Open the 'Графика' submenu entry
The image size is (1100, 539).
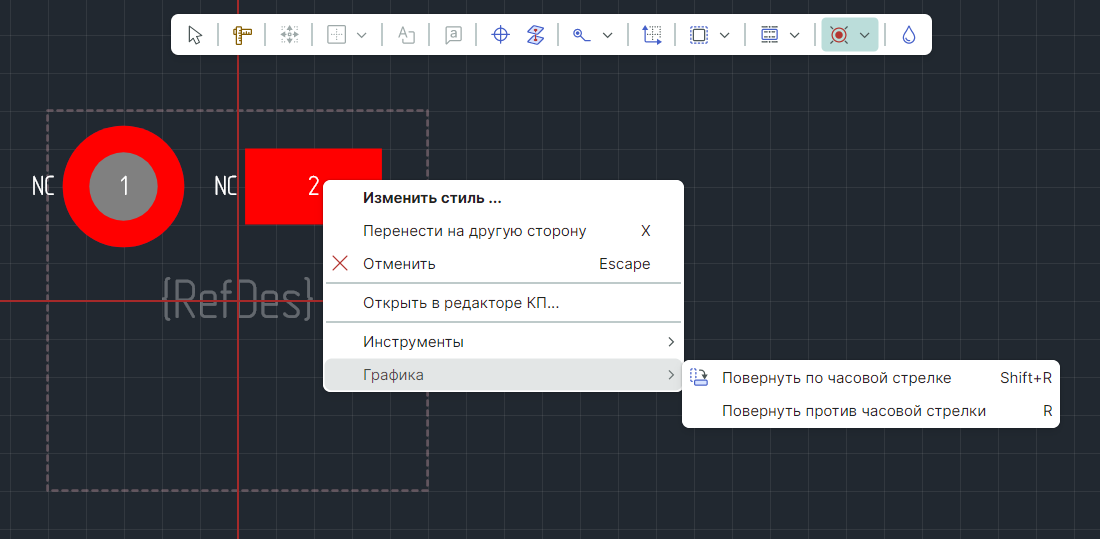click(502, 375)
